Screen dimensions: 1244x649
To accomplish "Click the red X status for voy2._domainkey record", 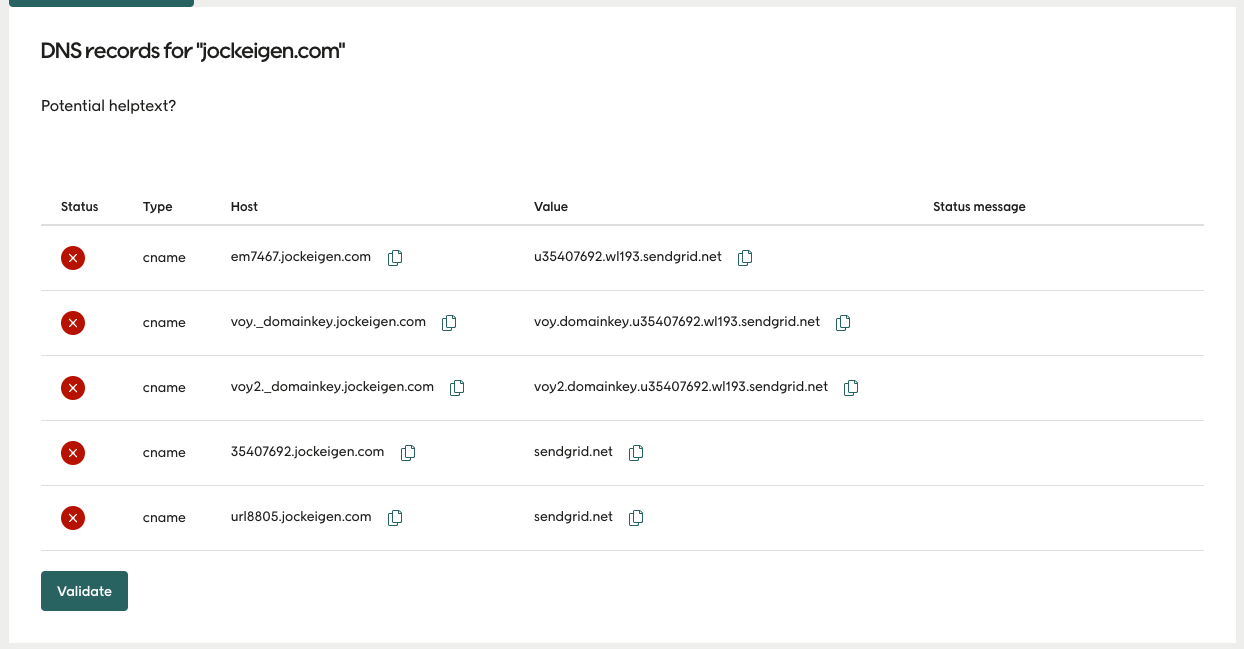I will pos(72,387).
